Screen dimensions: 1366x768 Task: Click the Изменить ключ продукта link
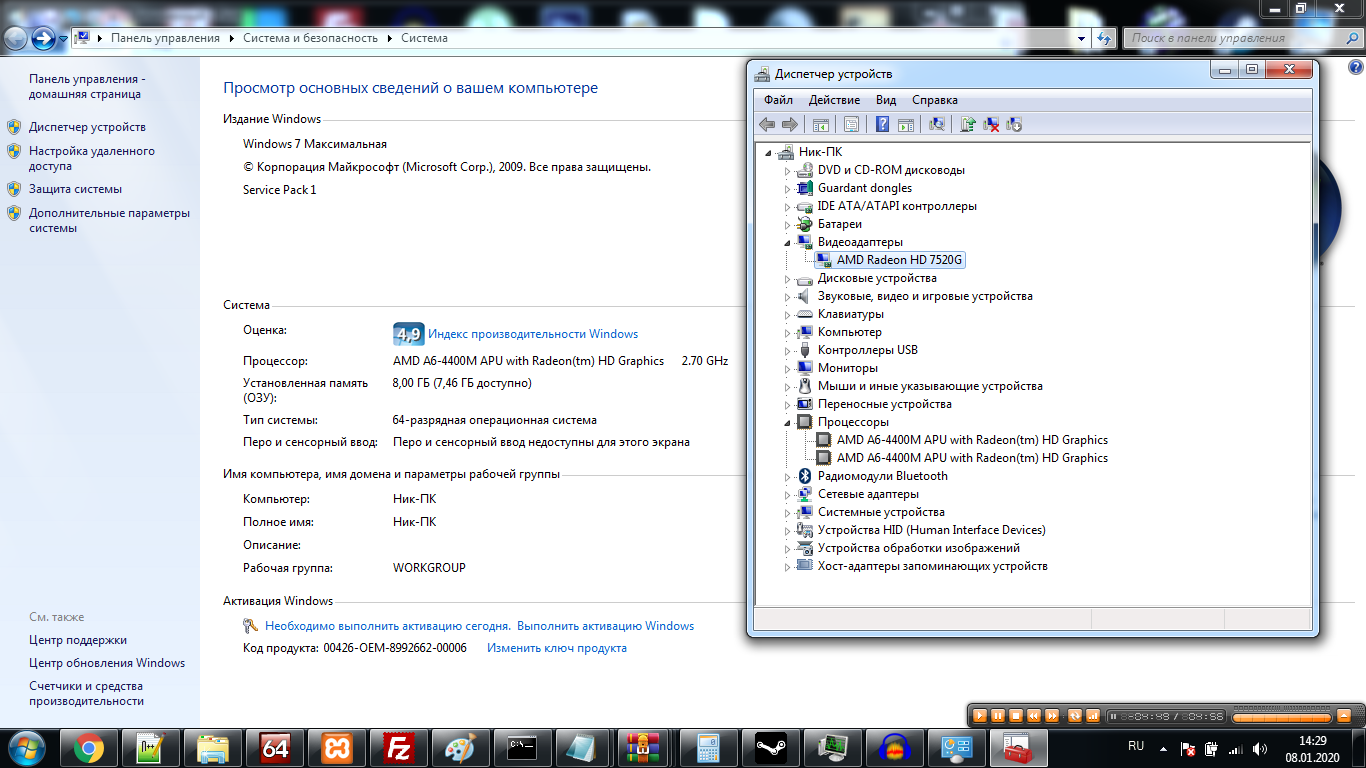click(556, 648)
